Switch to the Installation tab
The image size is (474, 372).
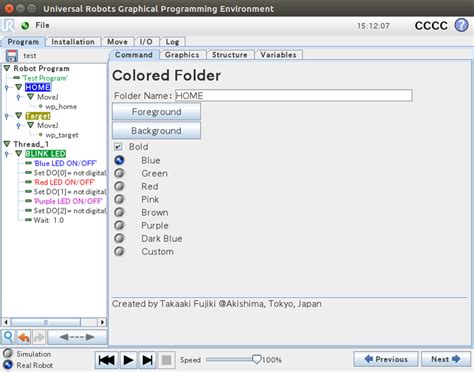pos(73,42)
